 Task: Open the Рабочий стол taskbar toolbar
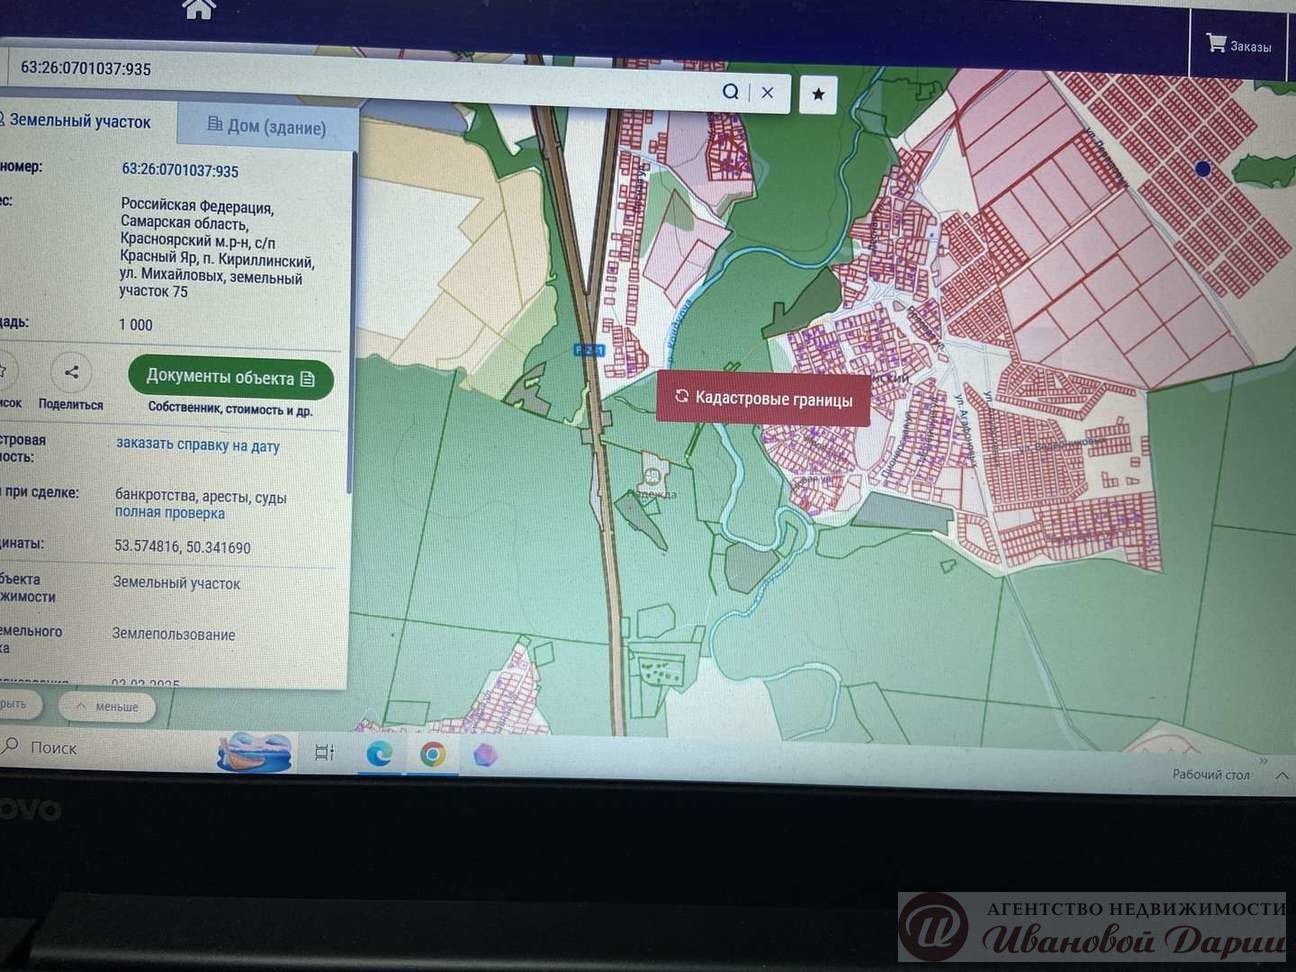(1210, 774)
